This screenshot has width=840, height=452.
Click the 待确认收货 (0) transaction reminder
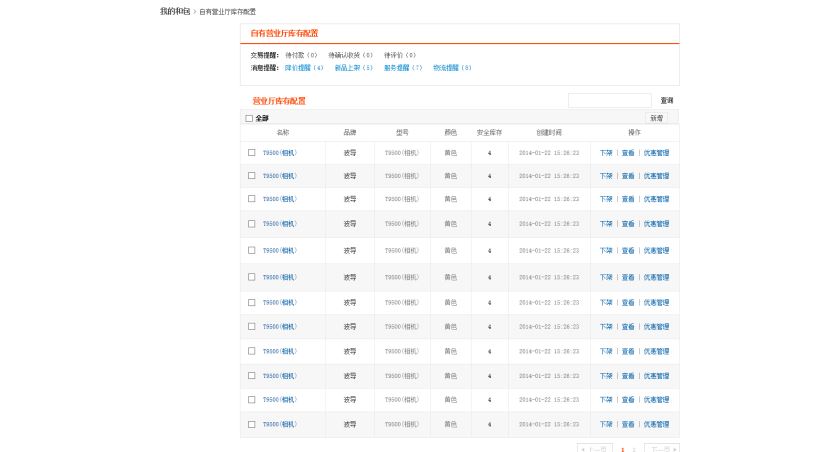pyautogui.click(x=350, y=55)
